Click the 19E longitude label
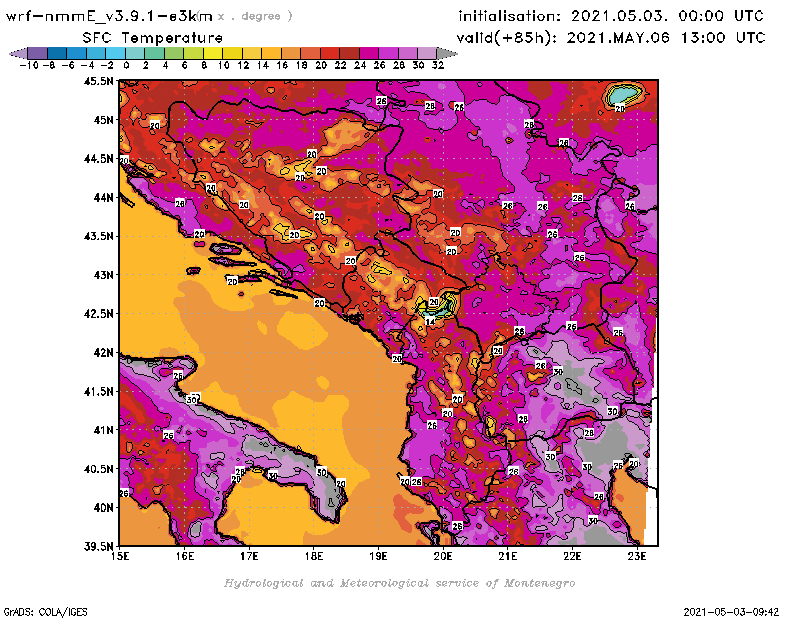Viewport: 800px width, 618px height. point(378,556)
